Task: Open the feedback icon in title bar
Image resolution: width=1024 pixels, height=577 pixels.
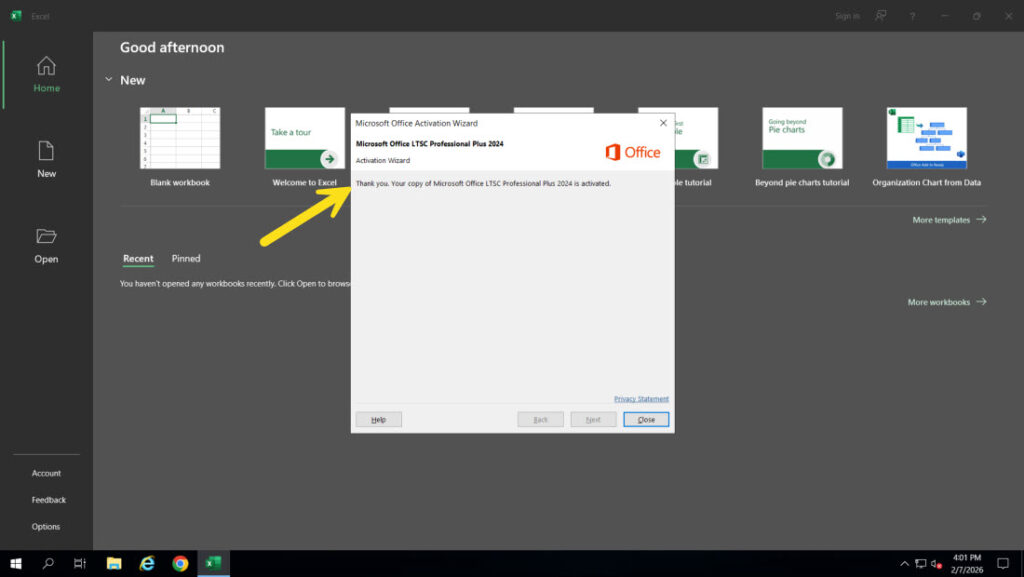Action: coord(880,16)
